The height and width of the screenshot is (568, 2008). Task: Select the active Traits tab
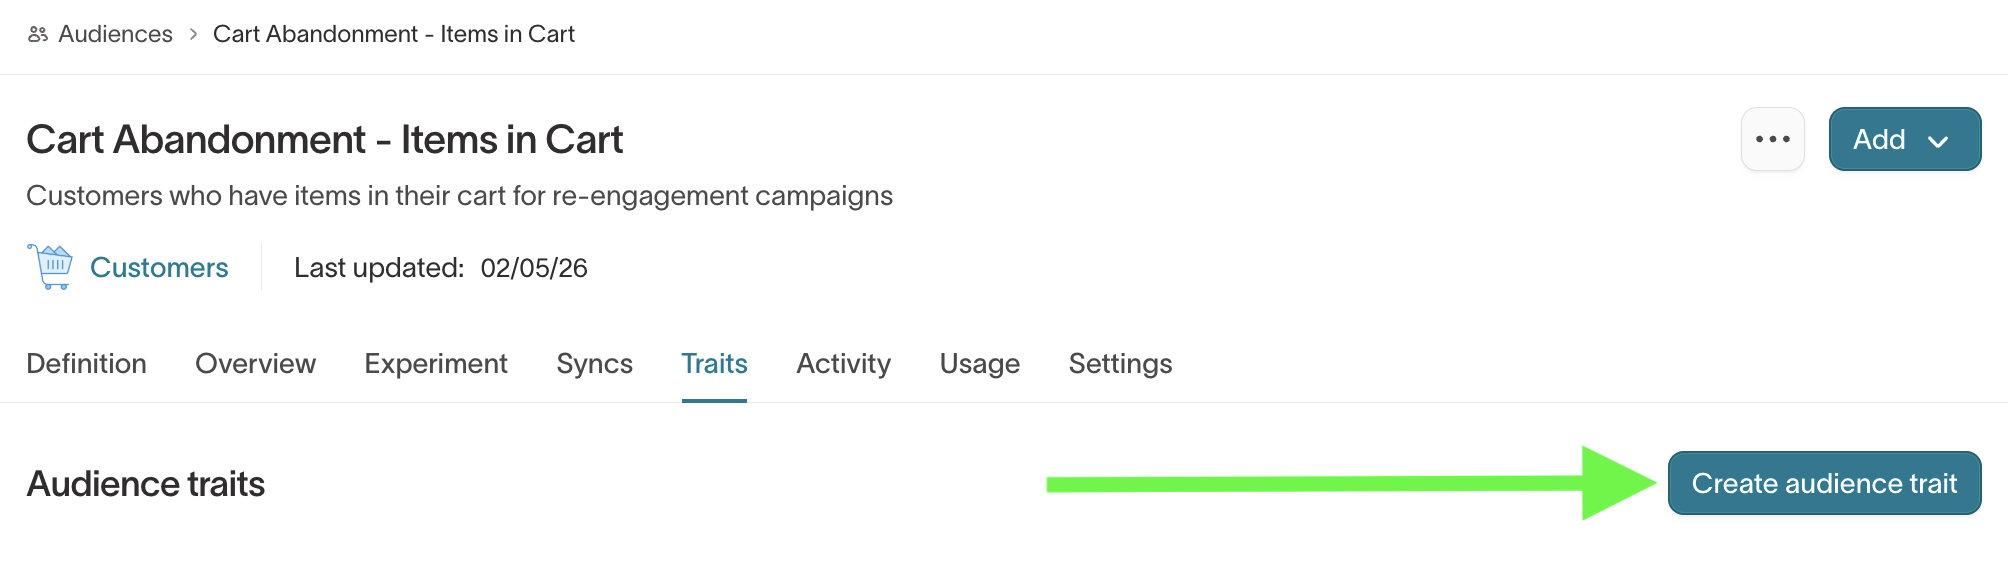click(715, 364)
